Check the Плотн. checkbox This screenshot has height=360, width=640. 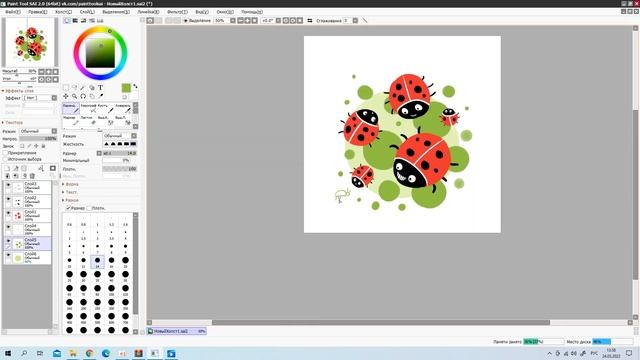tap(89, 208)
